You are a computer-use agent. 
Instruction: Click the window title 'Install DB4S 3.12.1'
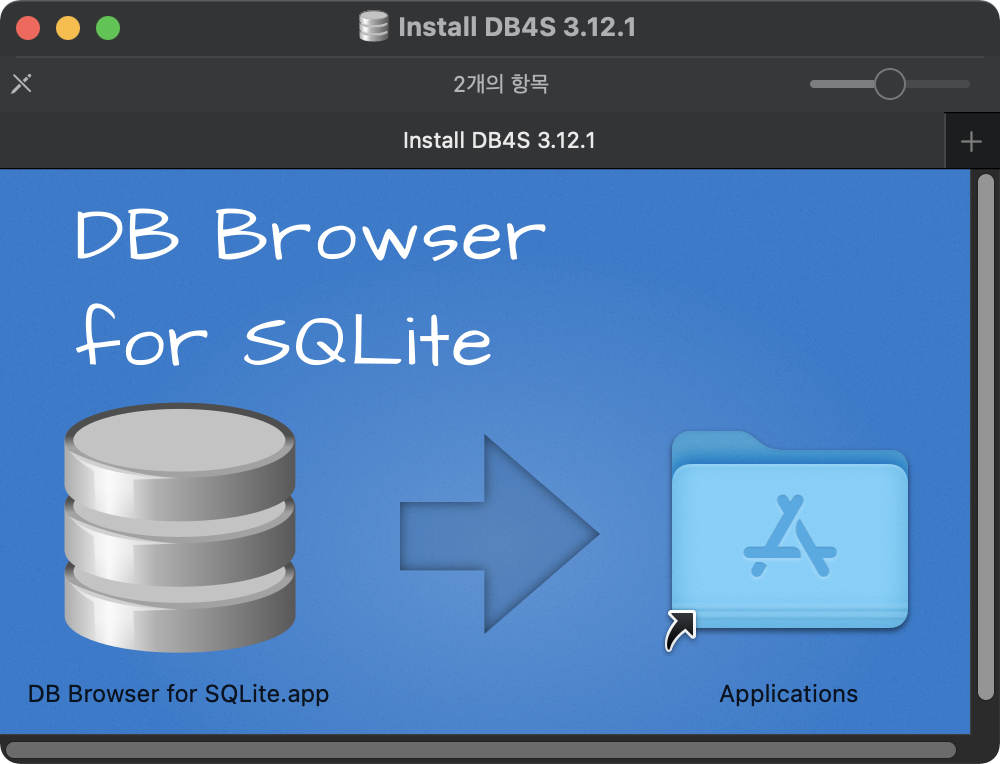[517, 27]
